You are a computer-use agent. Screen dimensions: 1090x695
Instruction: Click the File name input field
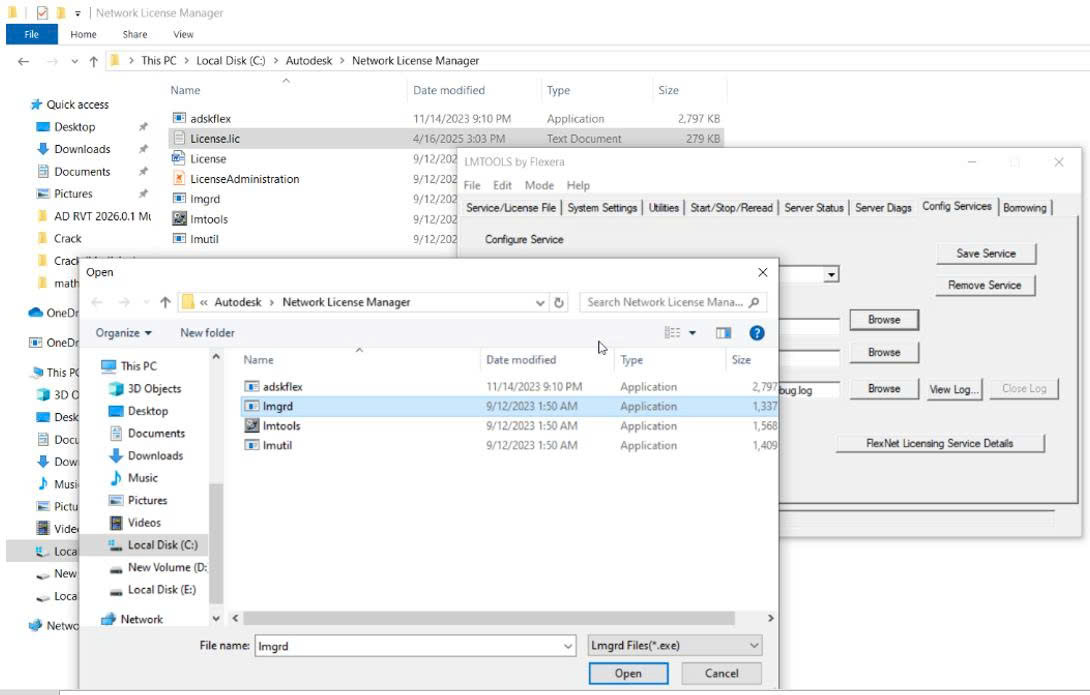416,646
